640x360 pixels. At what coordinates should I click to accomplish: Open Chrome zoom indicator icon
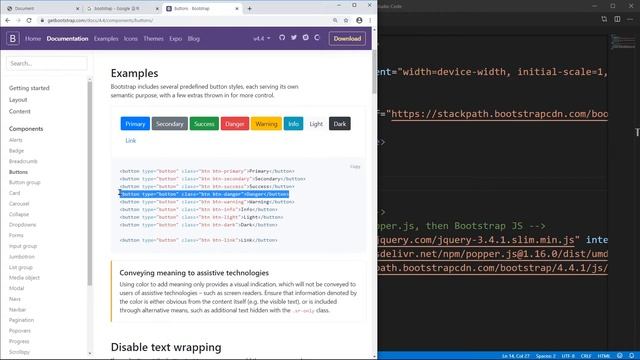coord(335,20)
